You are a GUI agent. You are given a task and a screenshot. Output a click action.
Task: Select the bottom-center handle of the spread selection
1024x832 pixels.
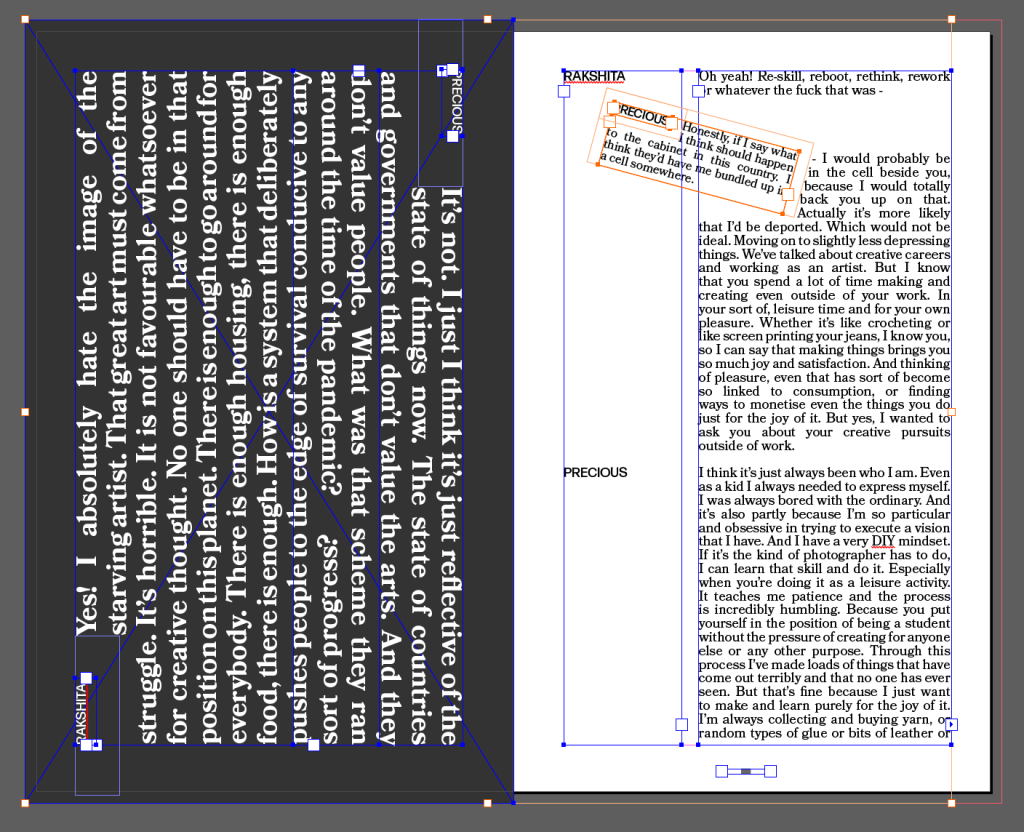487,803
